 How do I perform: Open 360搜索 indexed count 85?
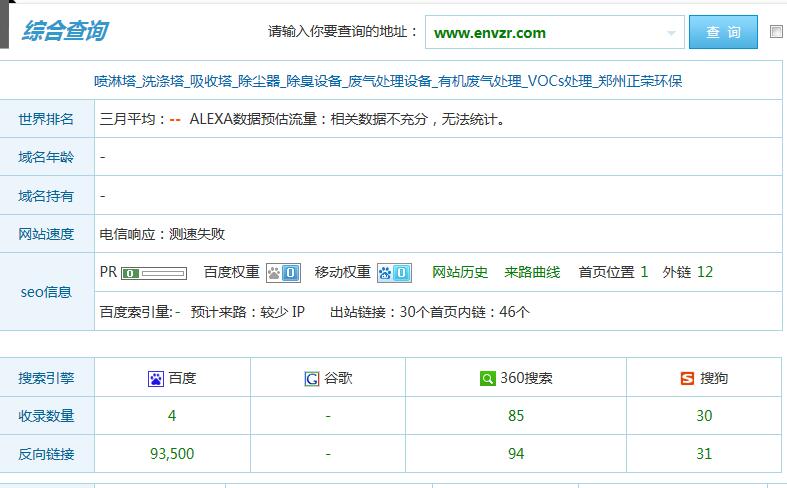[x=516, y=416]
